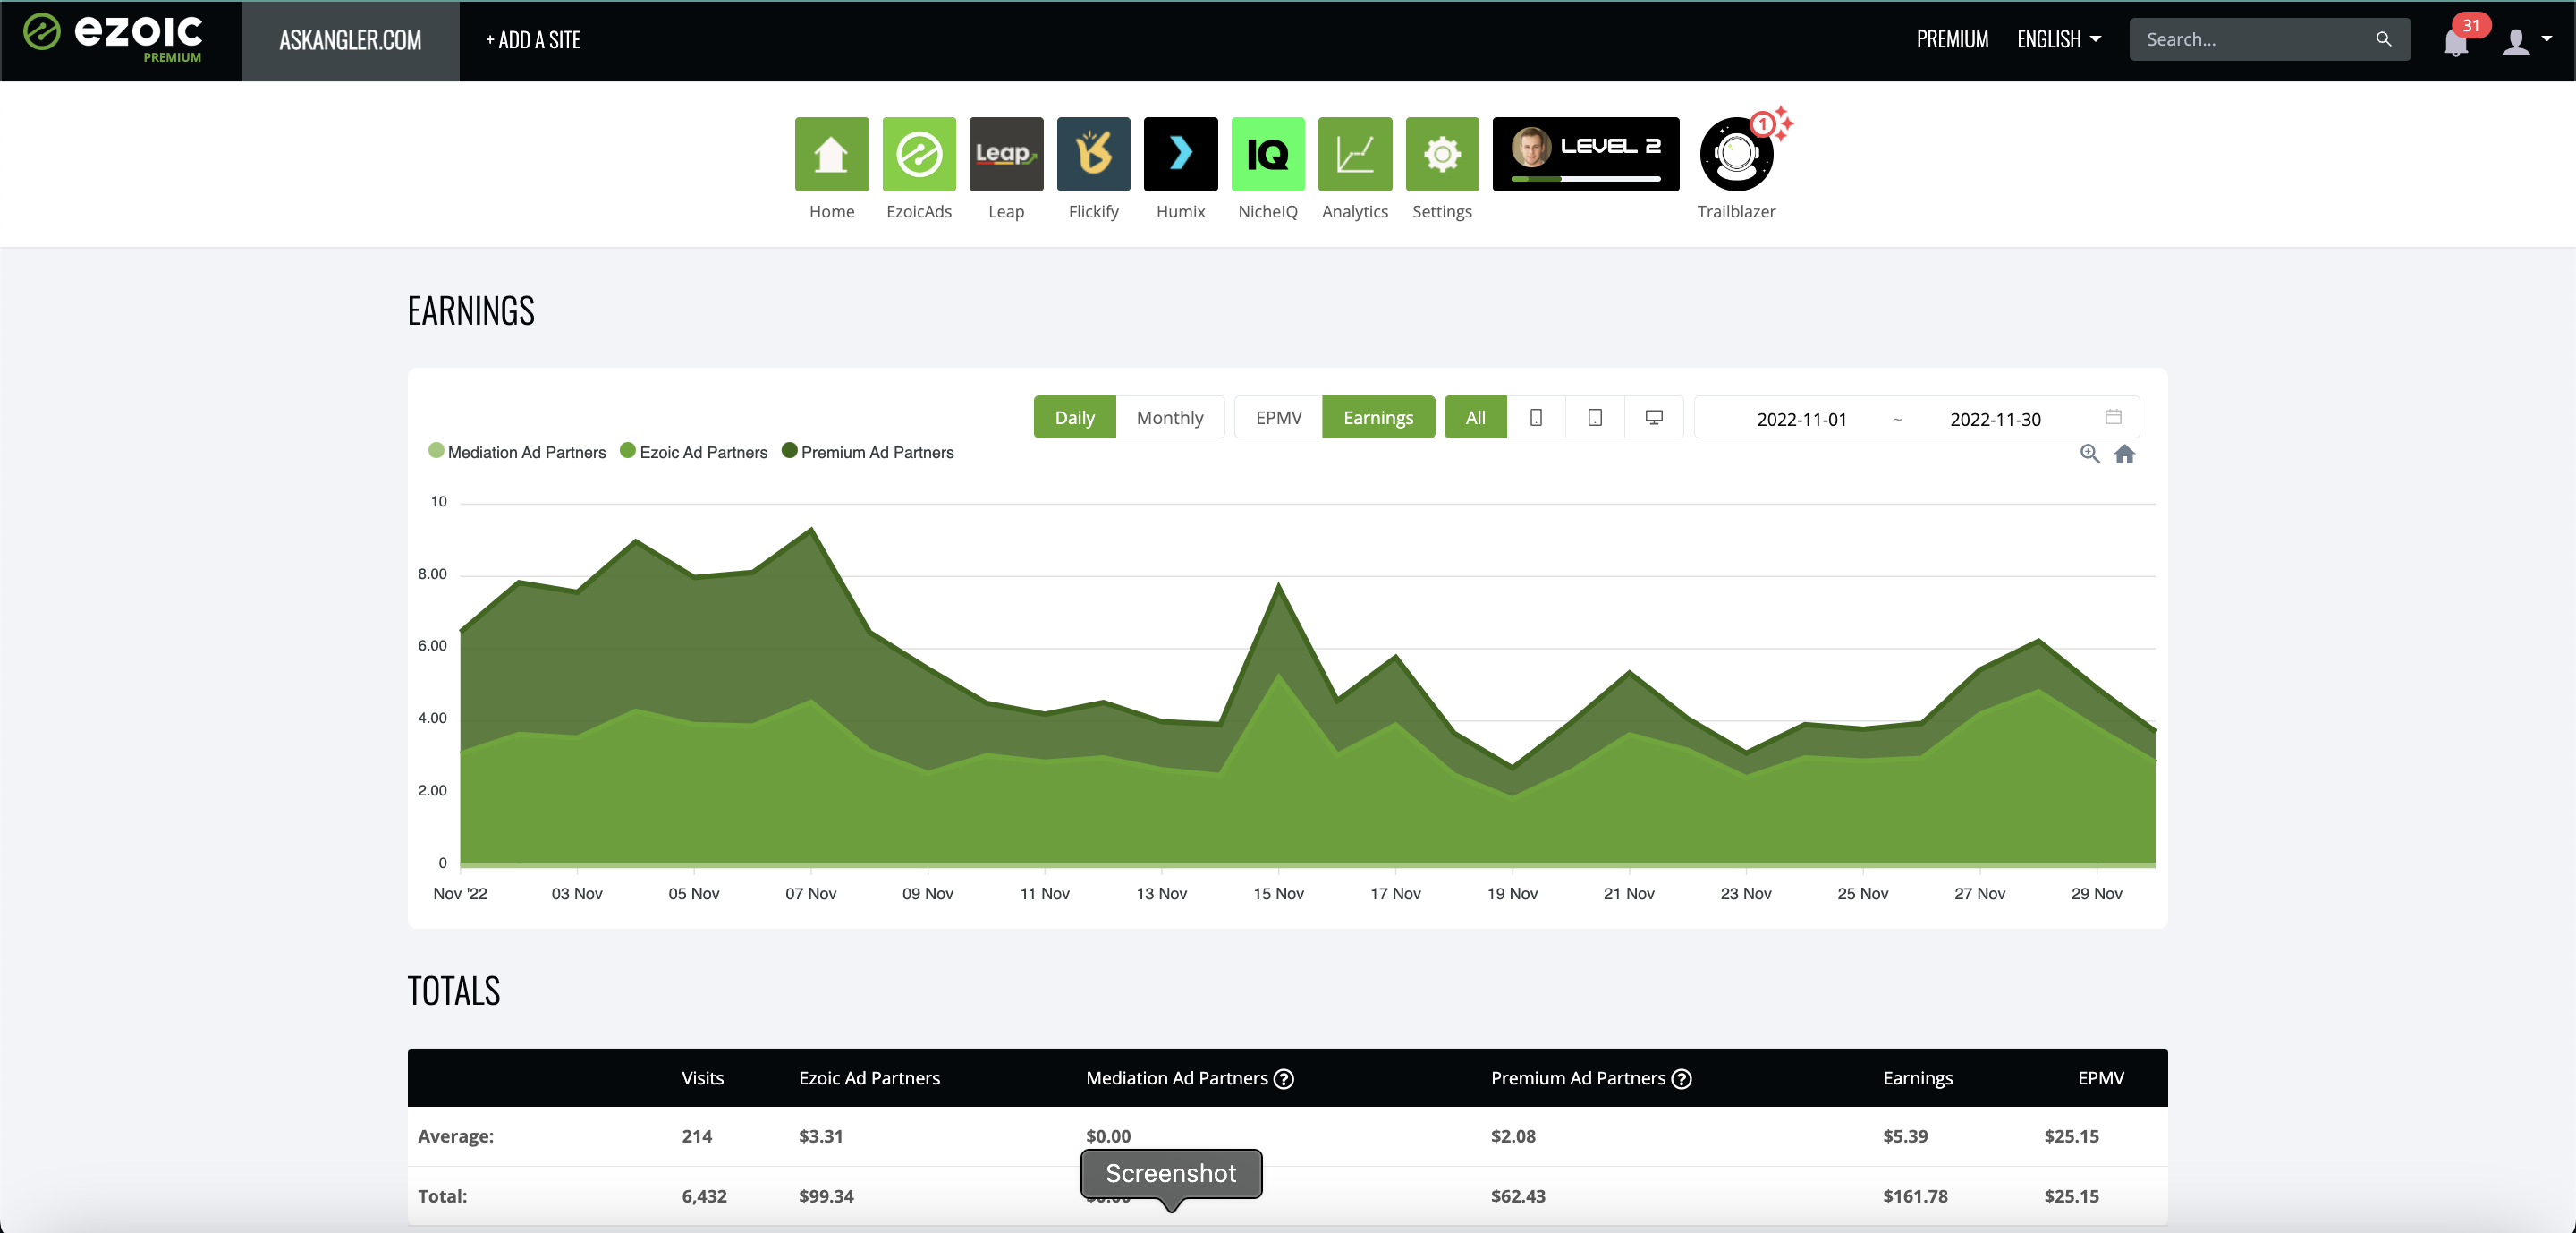The image size is (2576, 1233).
Task: Open the date range calendar icon
Action: [x=2113, y=417]
